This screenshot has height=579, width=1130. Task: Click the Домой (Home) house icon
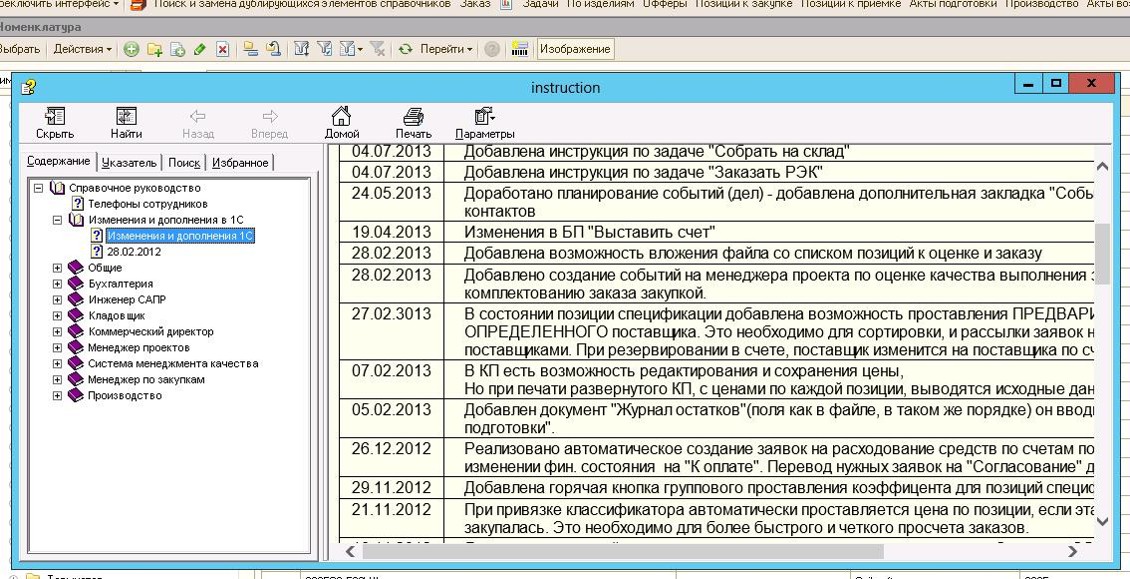pyautogui.click(x=342, y=115)
